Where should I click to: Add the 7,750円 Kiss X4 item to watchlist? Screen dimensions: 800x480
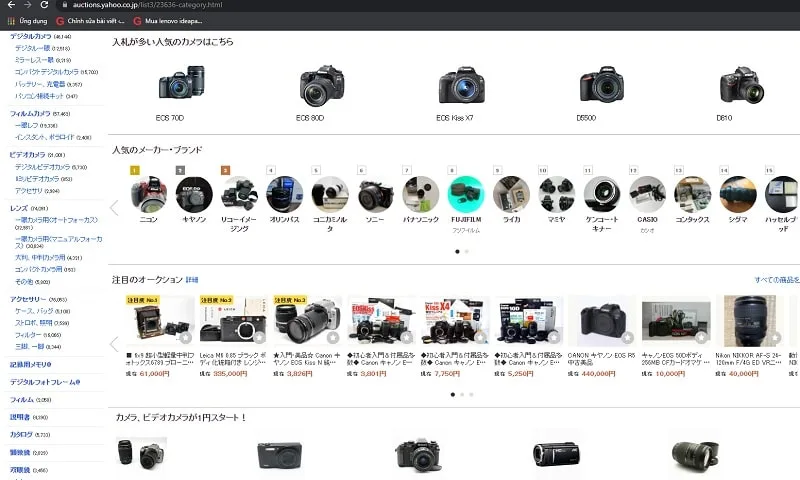tap(480, 338)
